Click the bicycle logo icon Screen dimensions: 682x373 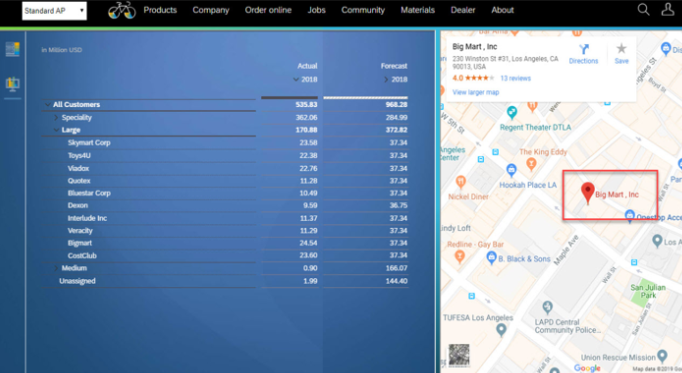click(122, 10)
